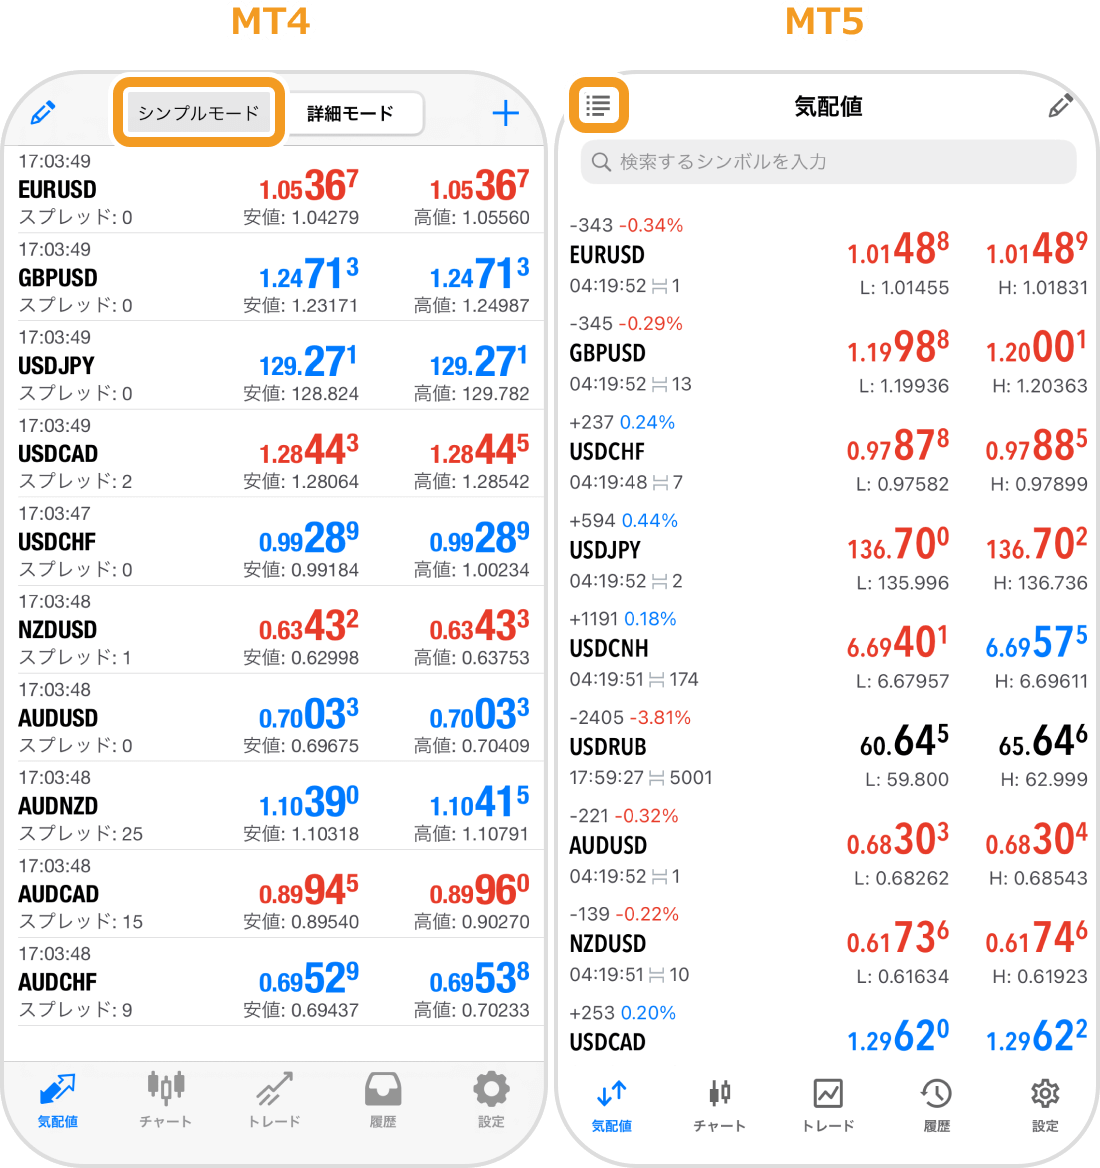Image resolution: width=1100 pixels, height=1168 pixels.
Task: Select AUDUSD row in MT4 list
Action: 274,717
